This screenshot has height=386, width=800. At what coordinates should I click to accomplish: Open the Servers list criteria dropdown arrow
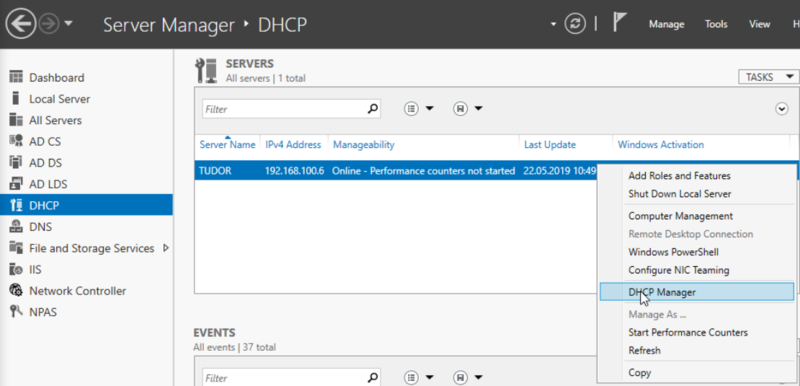click(430, 109)
